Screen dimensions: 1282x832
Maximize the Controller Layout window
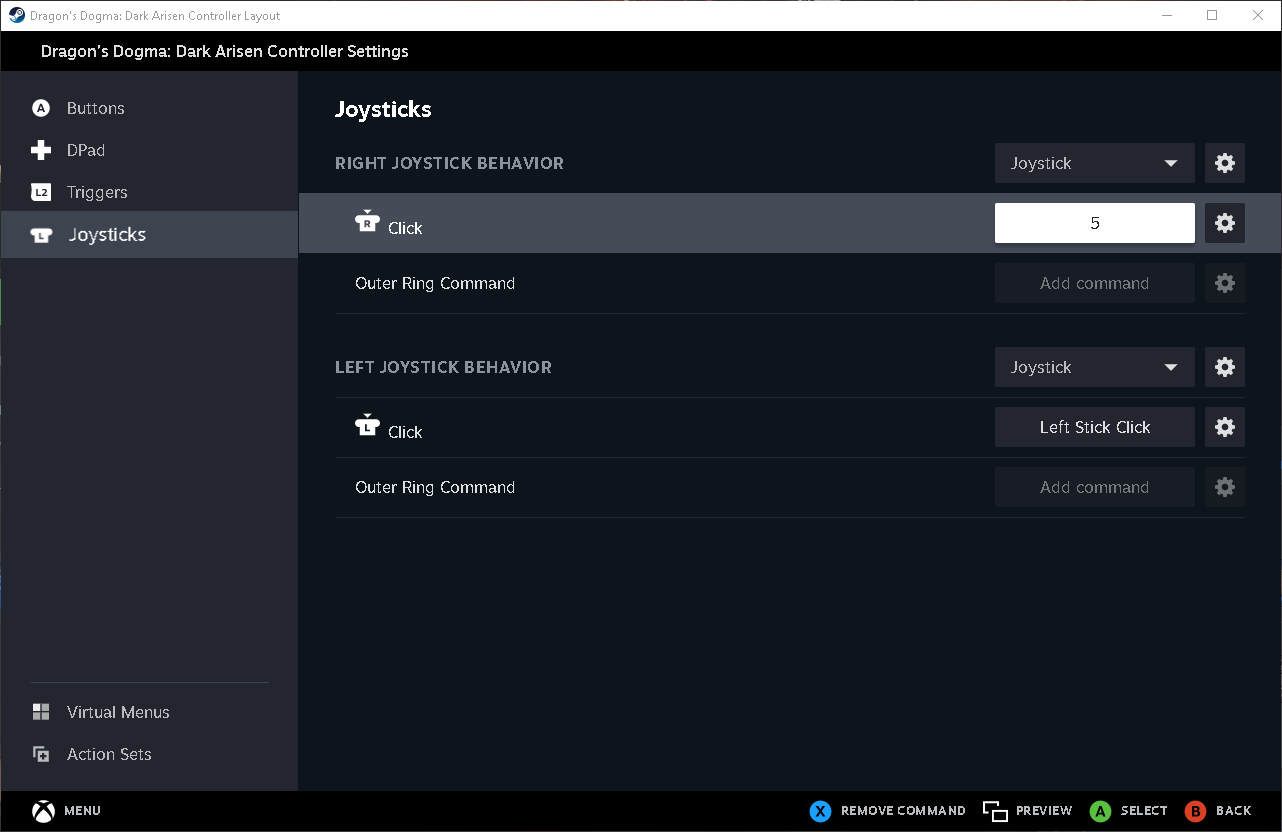tap(1212, 15)
